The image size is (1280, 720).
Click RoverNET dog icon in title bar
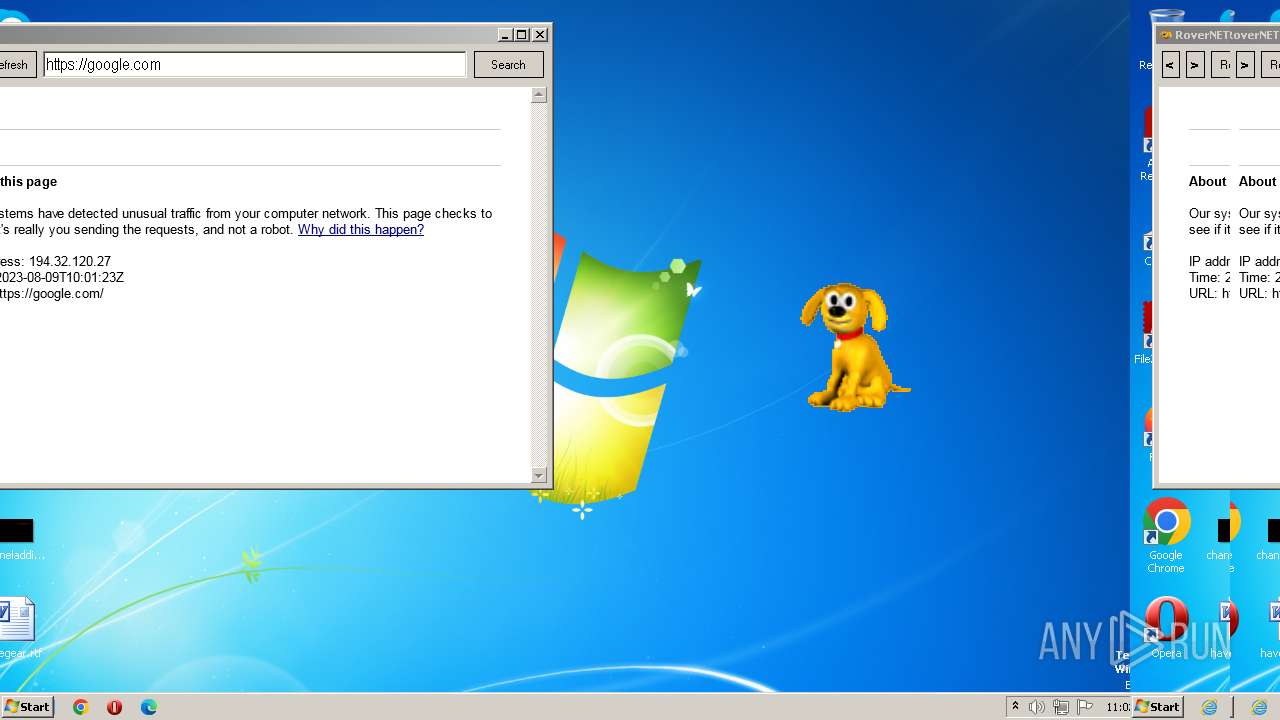[x=1166, y=35]
